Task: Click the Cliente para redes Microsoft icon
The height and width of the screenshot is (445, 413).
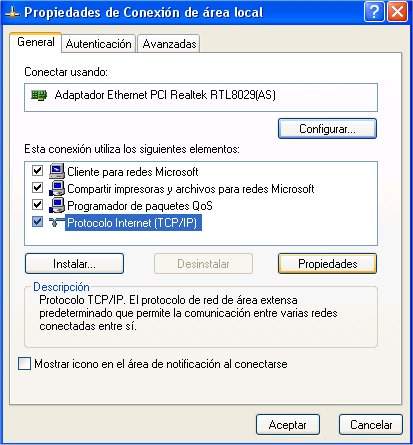Action: tap(57, 171)
